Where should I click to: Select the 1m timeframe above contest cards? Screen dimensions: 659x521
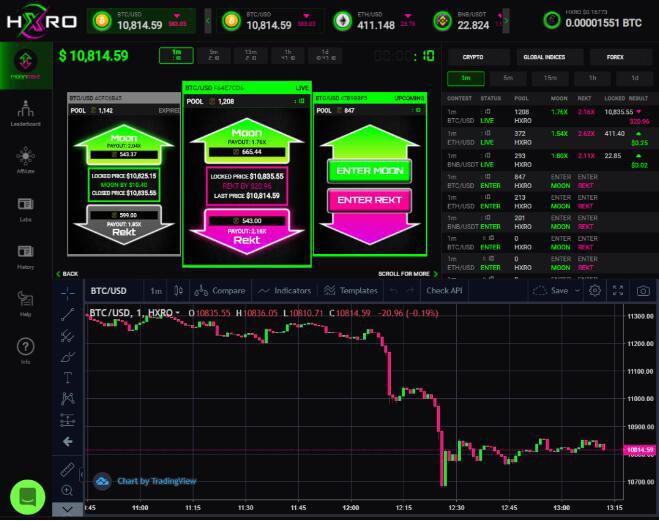pos(177,55)
